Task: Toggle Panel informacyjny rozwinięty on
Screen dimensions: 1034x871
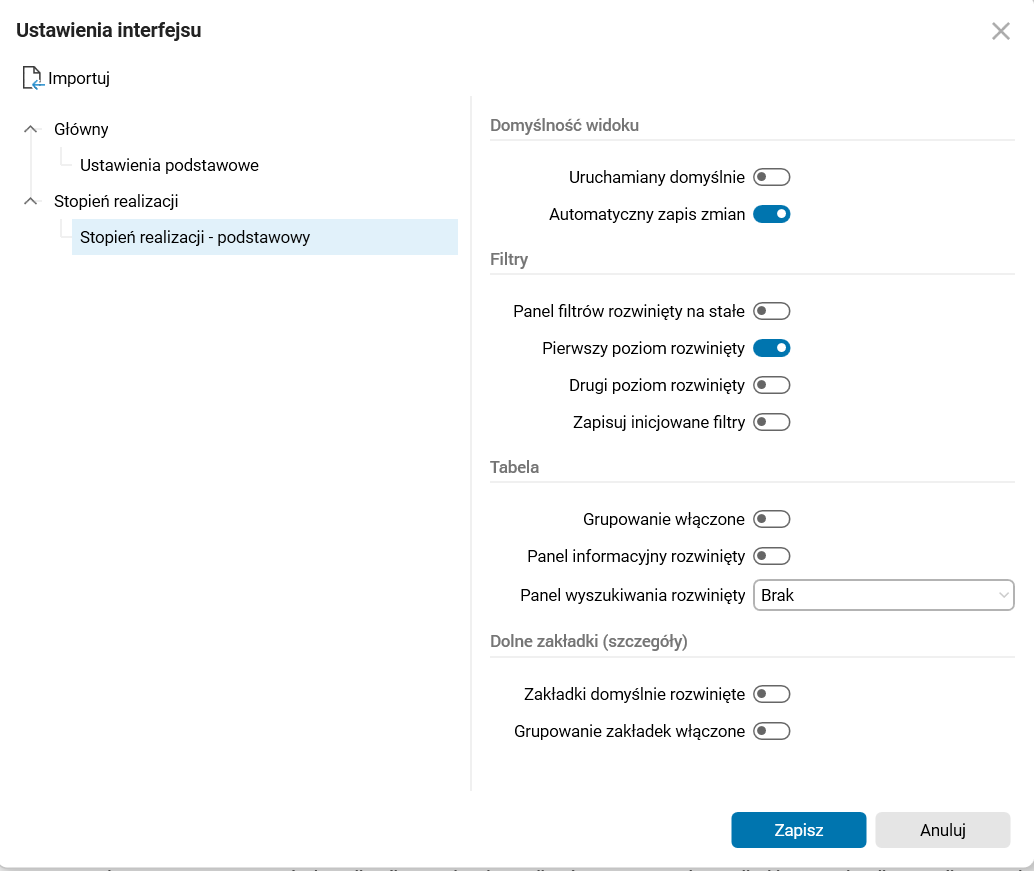Action: click(x=771, y=556)
